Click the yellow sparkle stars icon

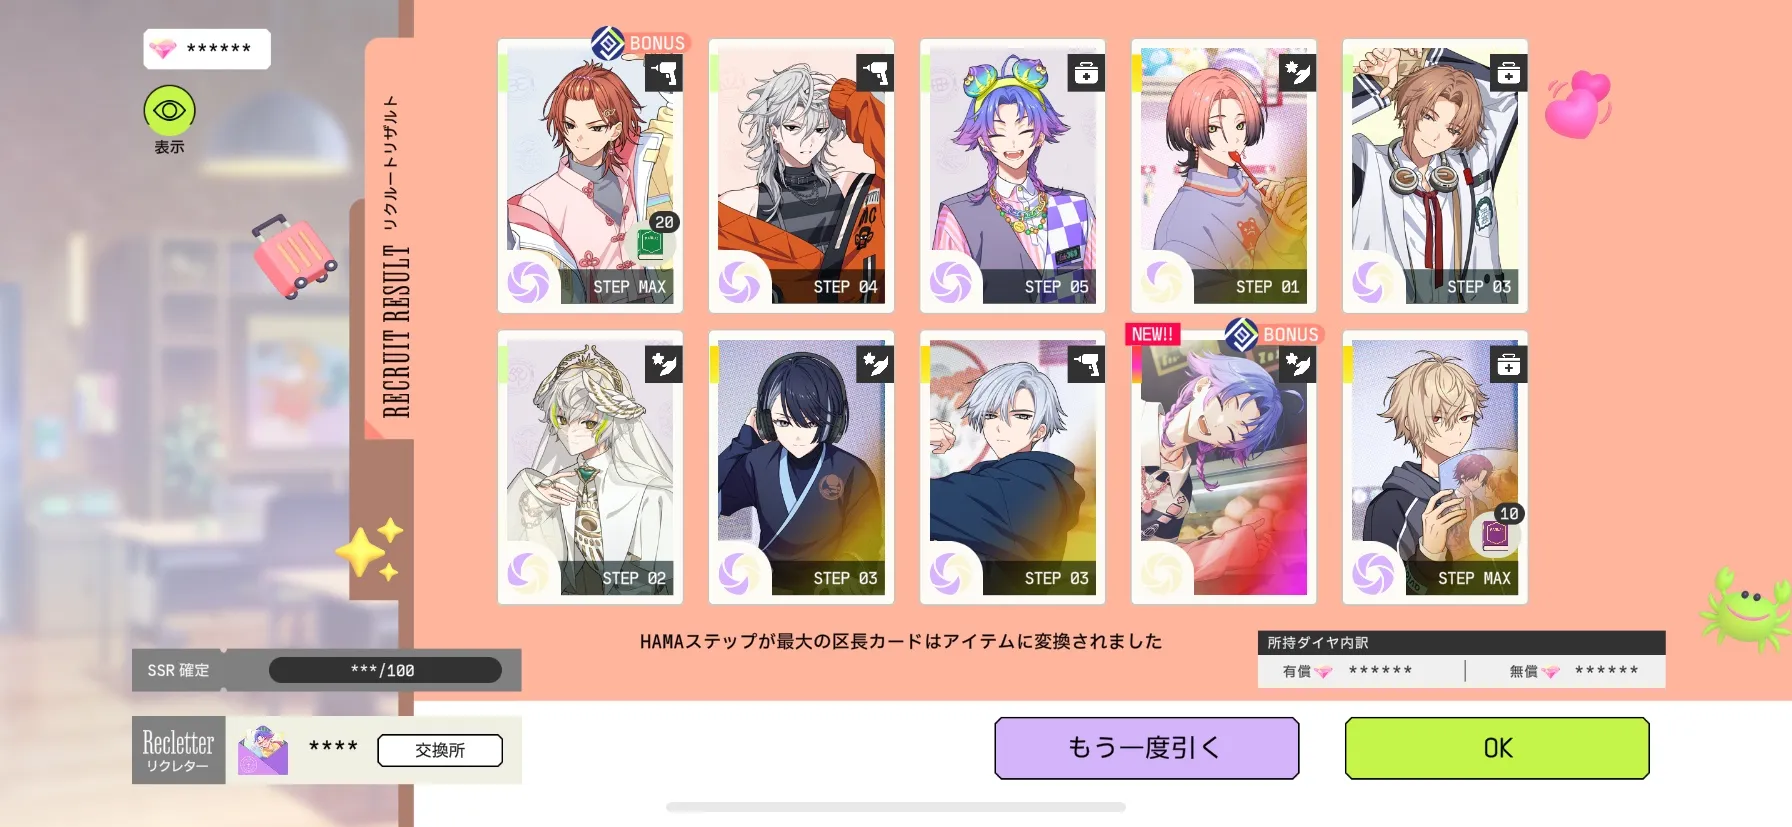369,549
